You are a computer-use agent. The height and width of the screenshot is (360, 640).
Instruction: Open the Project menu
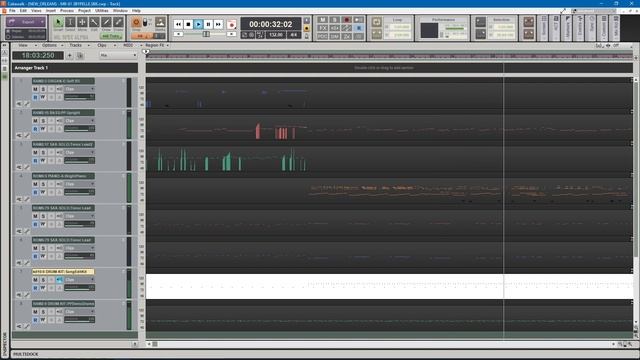[x=84, y=11]
